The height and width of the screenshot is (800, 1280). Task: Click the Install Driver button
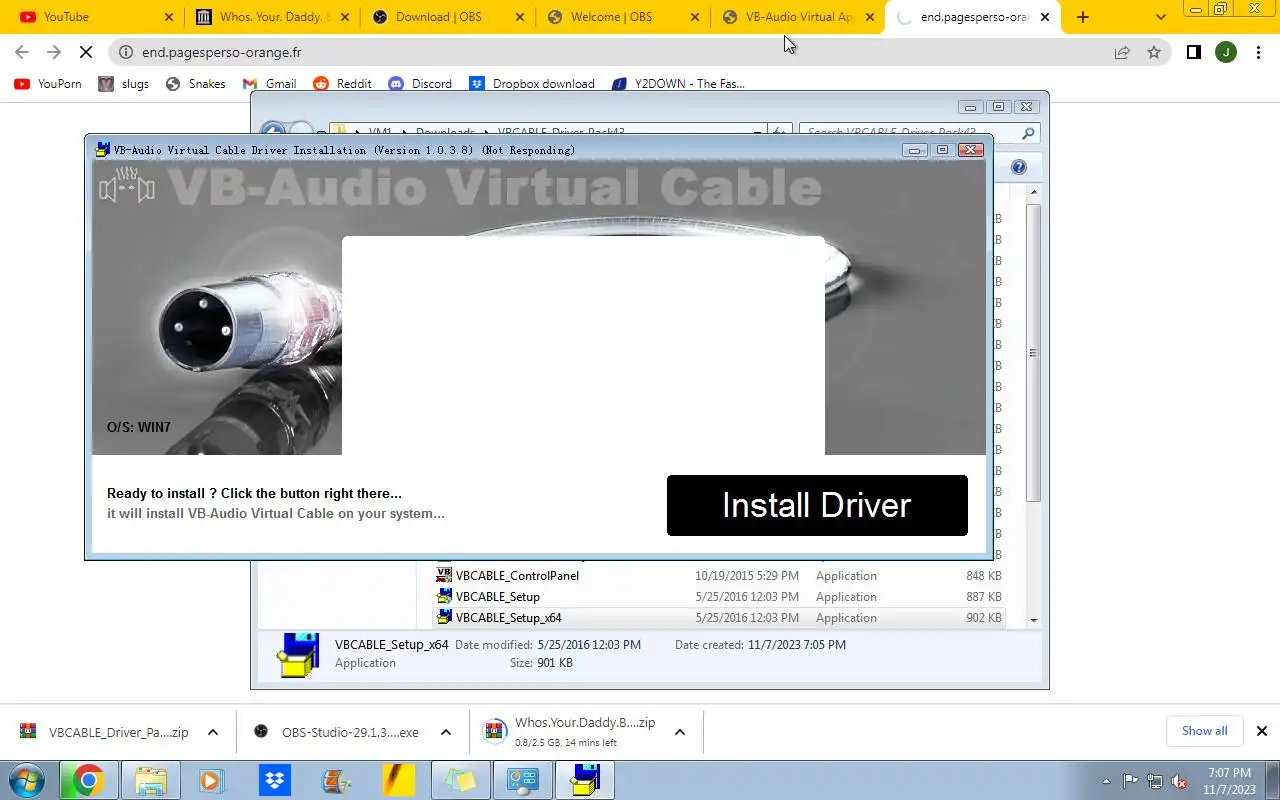(817, 505)
